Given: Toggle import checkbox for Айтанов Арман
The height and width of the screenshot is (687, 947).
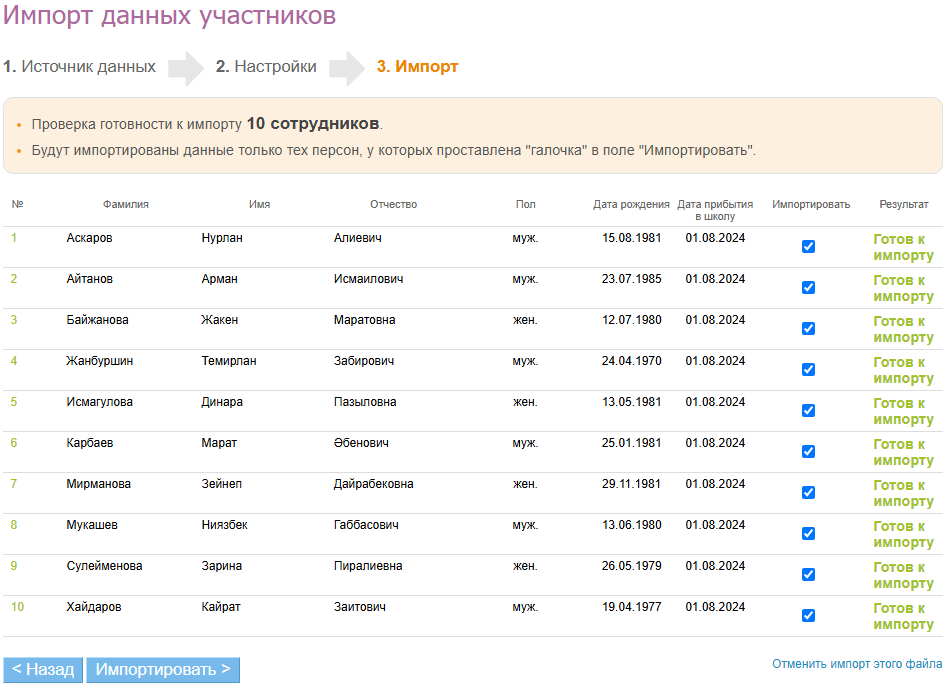Looking at the screenshot, I should (808, 288).
